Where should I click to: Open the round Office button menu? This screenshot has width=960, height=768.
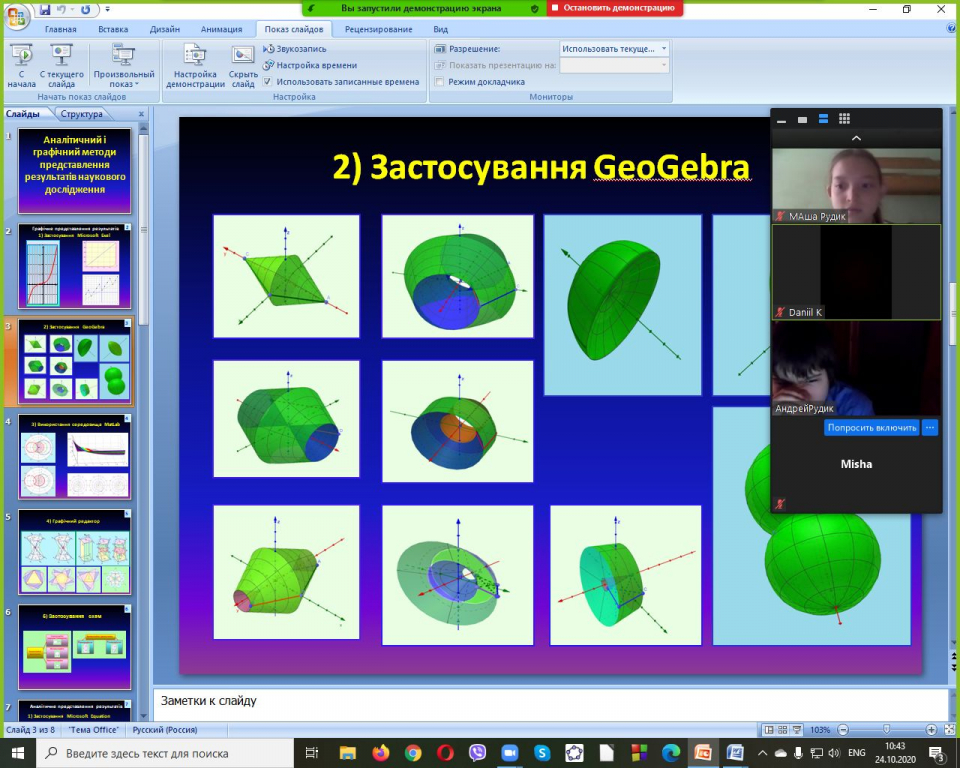click(x=16, y=17)
